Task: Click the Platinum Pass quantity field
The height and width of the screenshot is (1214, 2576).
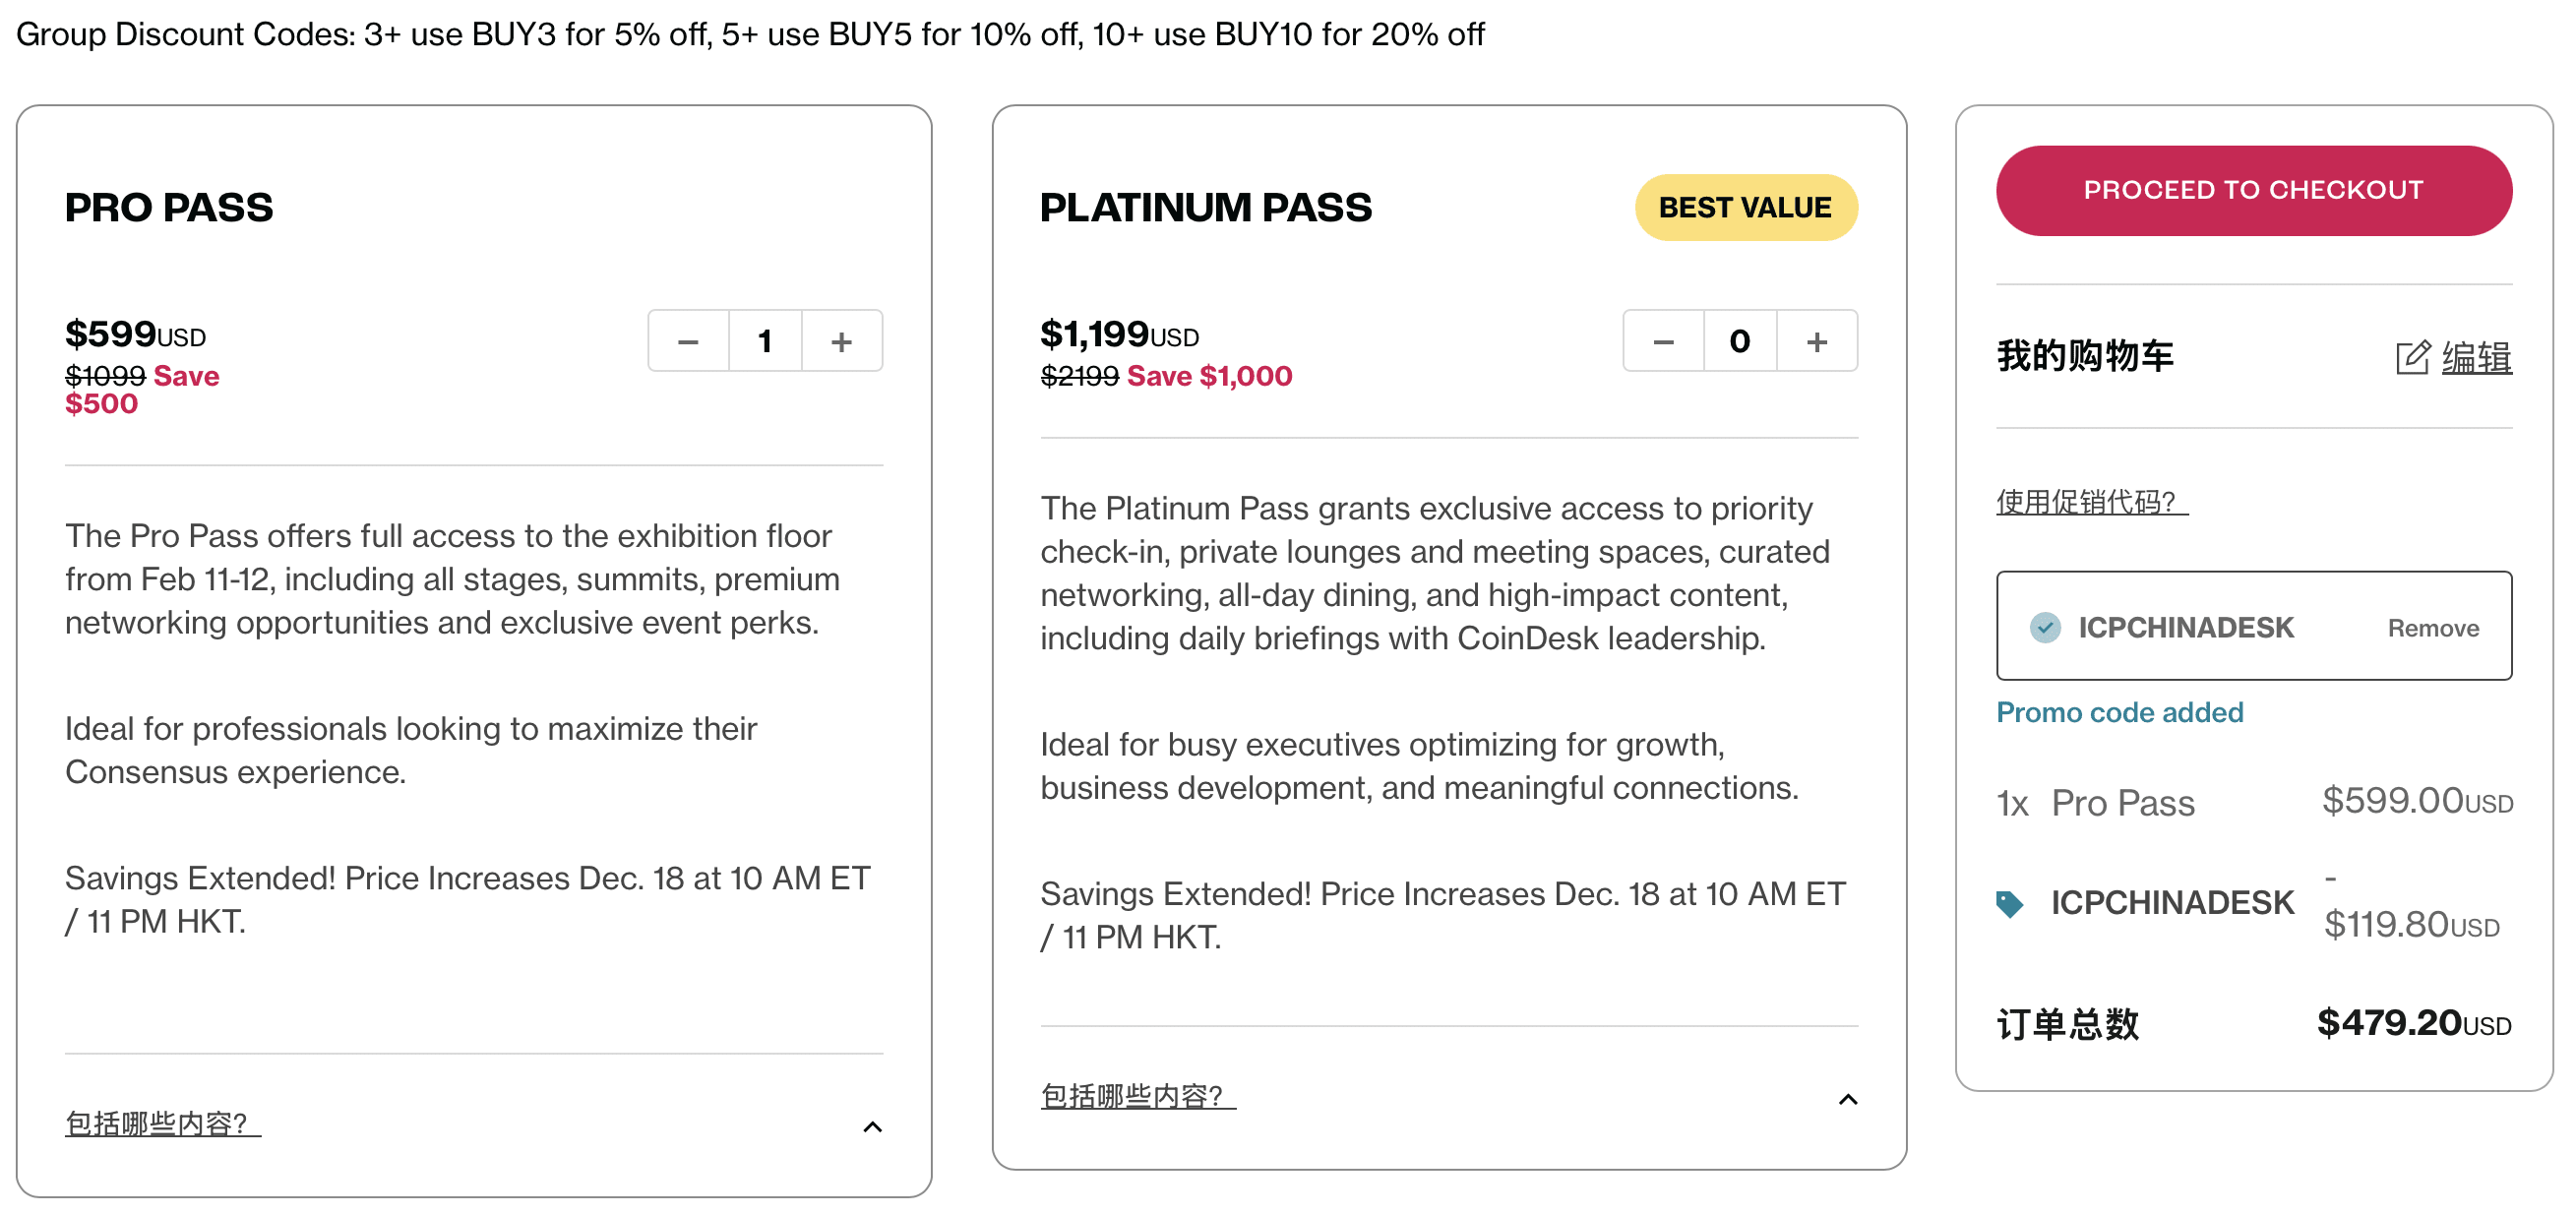Action: (1739, 341)
